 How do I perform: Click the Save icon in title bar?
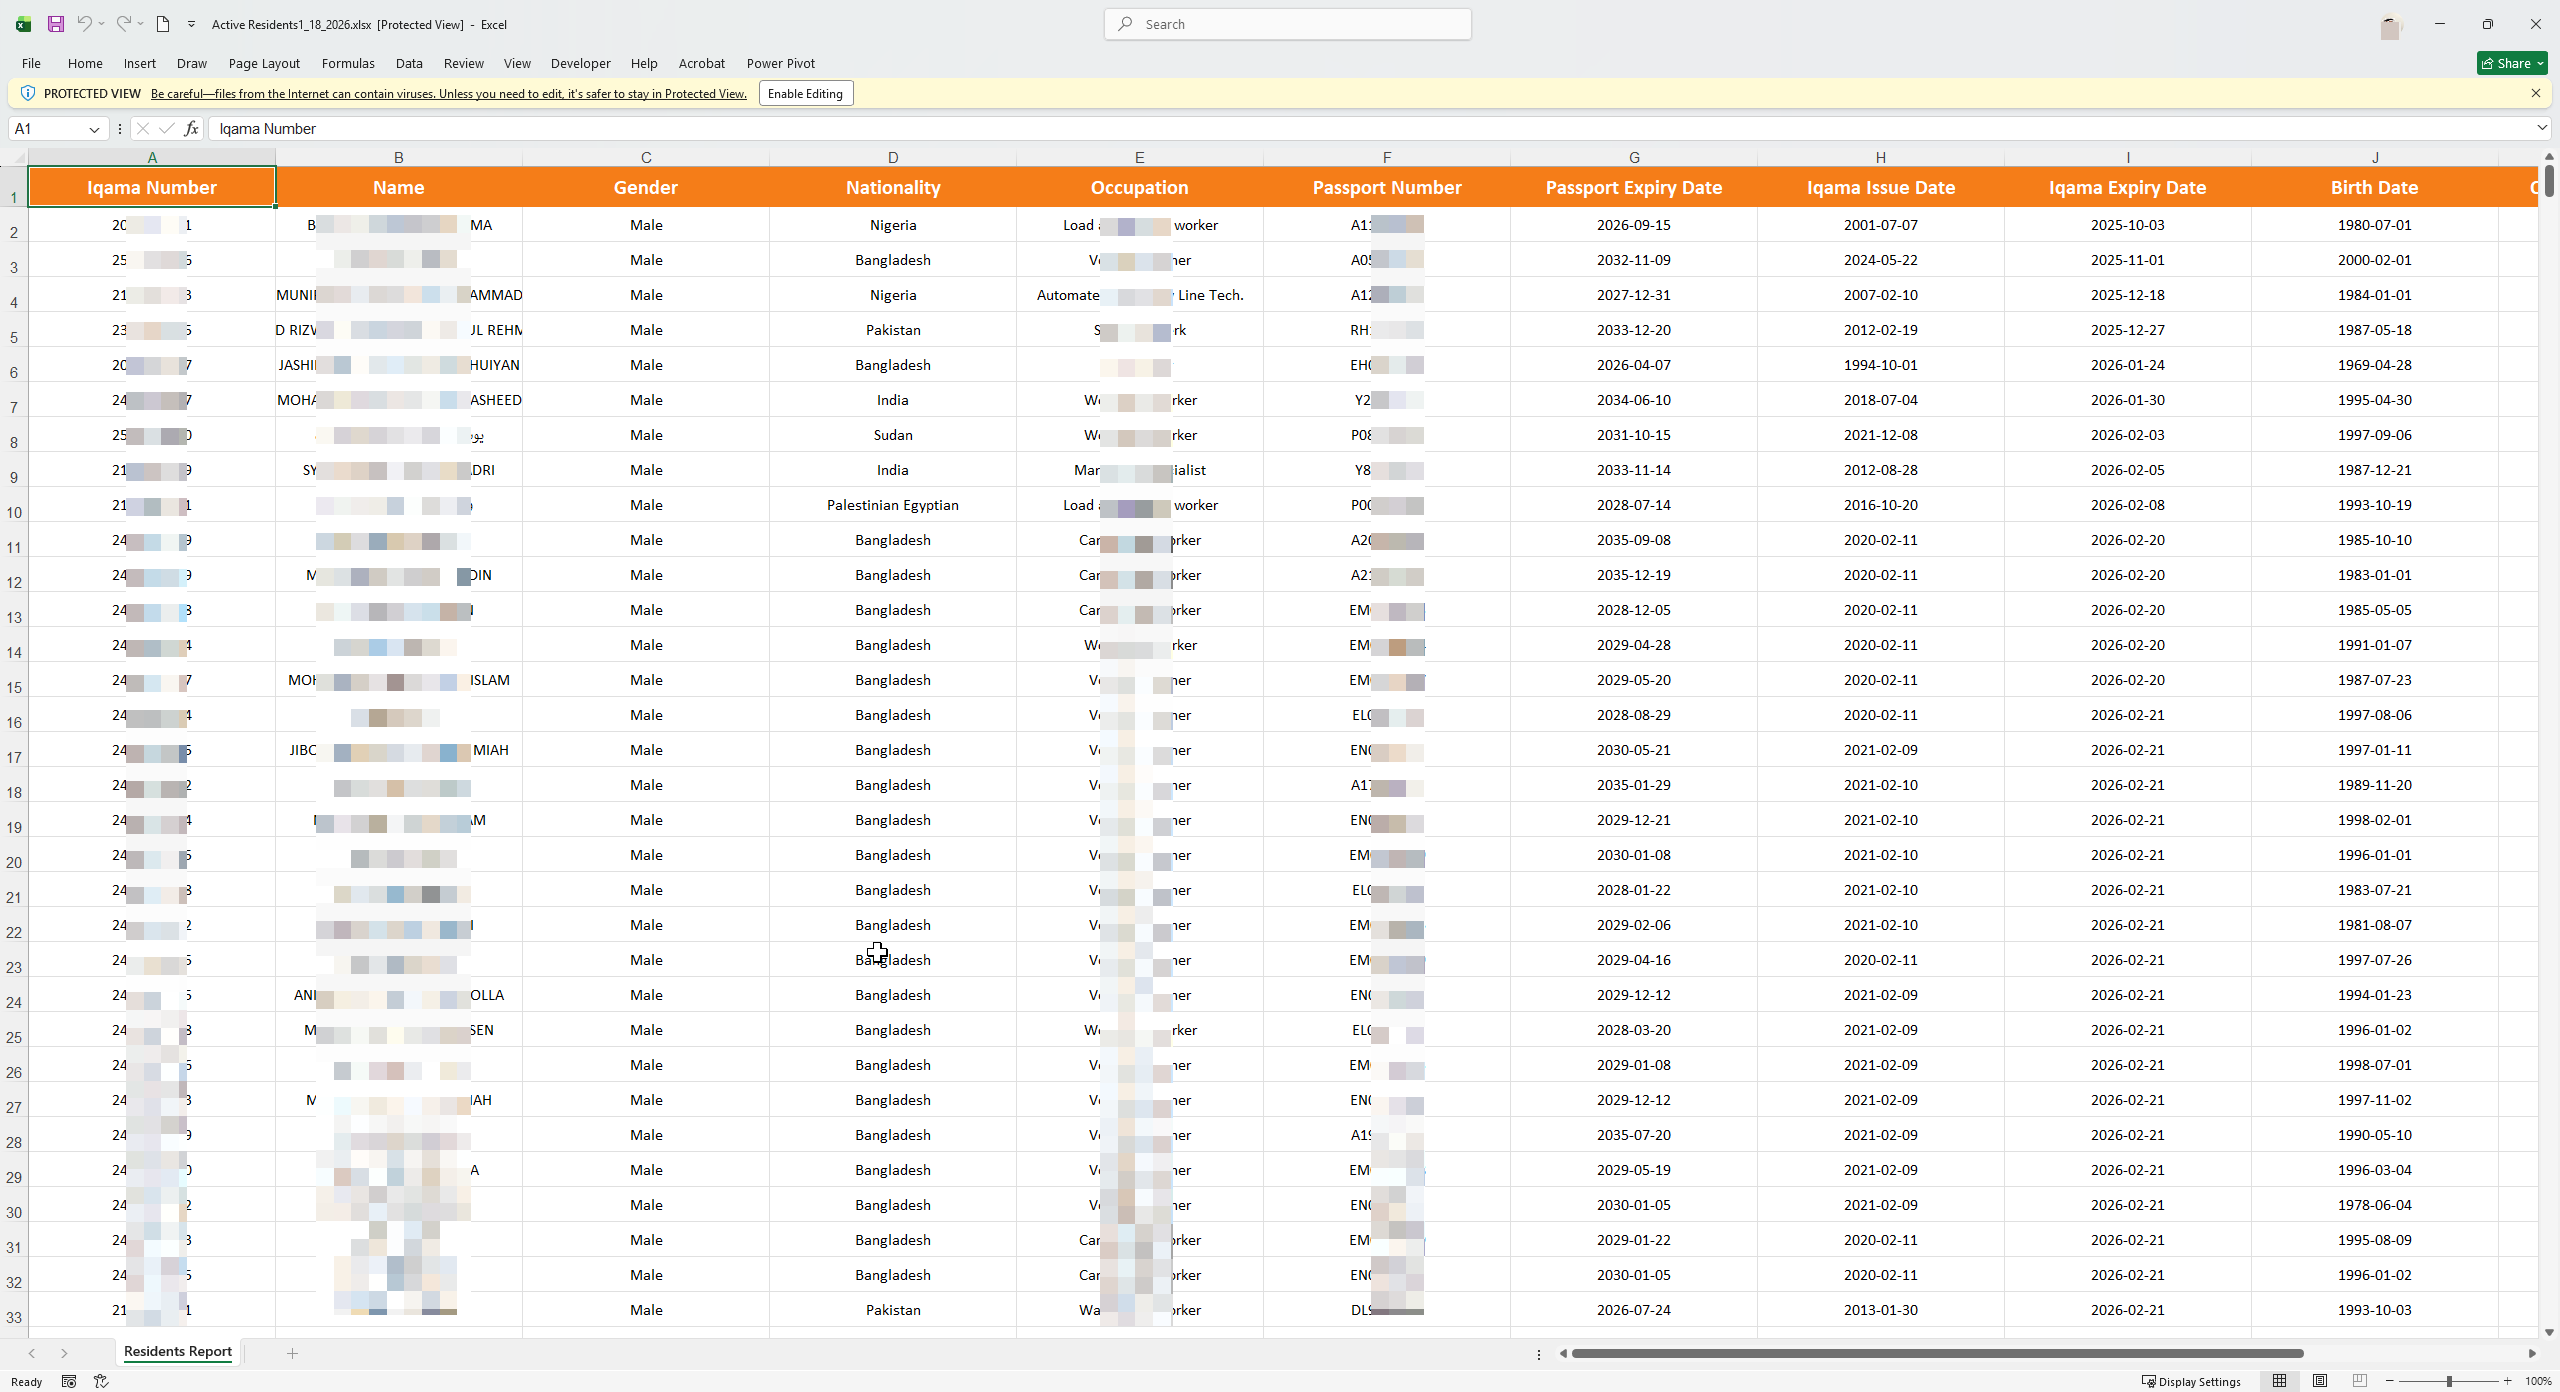[x=56, y=24]
